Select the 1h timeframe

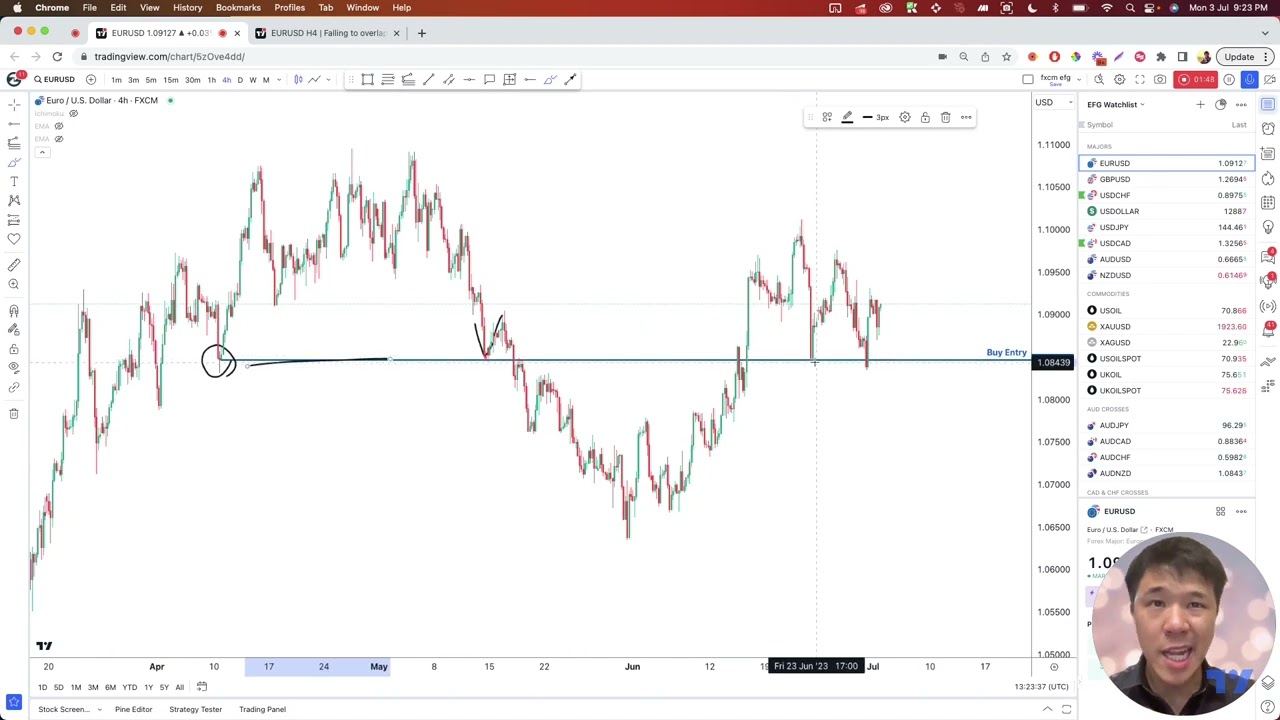tap(211, 80)
